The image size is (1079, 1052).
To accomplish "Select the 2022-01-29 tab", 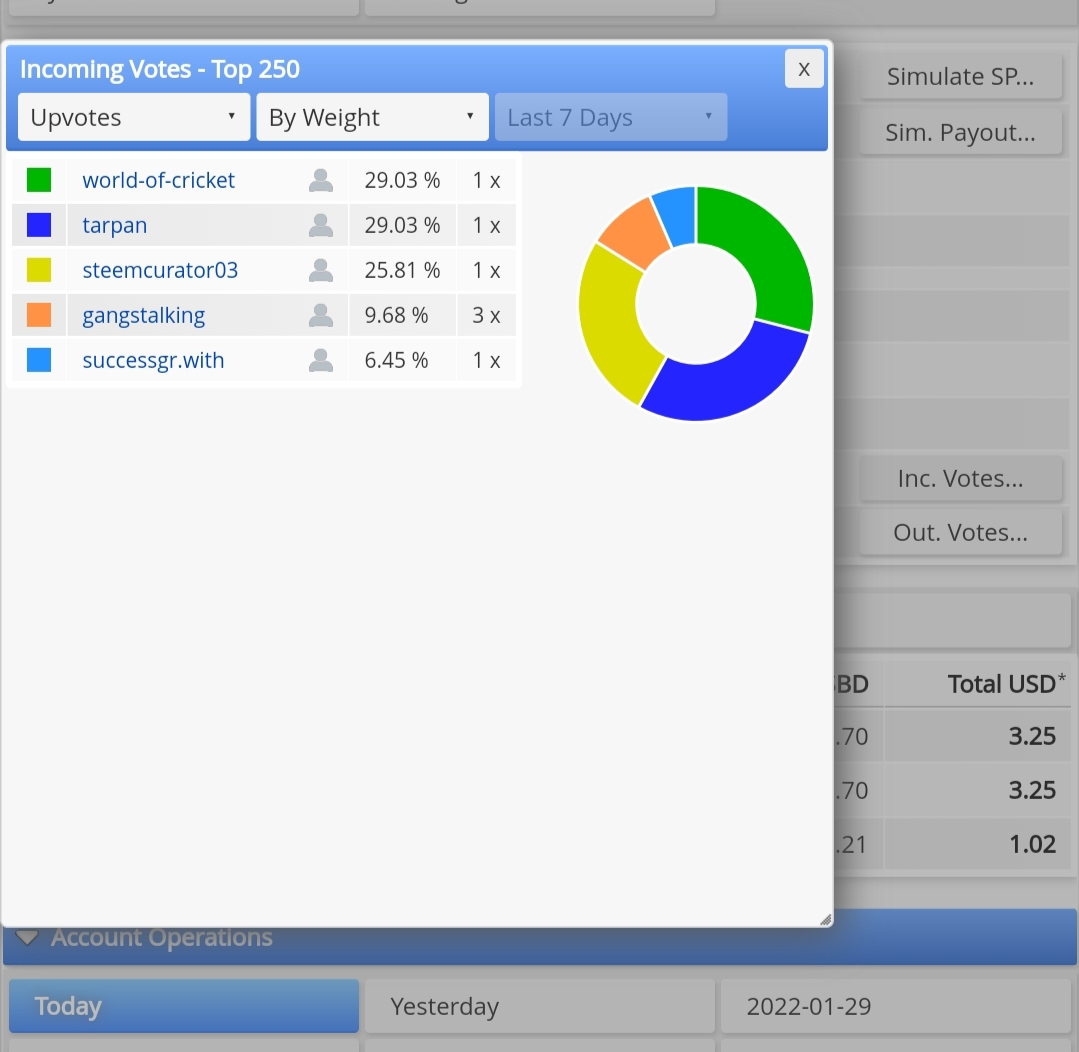I will (895, 1006).
